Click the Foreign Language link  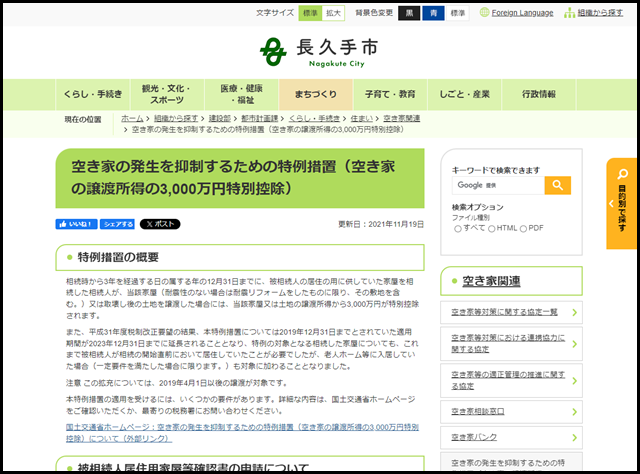(x=522, y=13)
